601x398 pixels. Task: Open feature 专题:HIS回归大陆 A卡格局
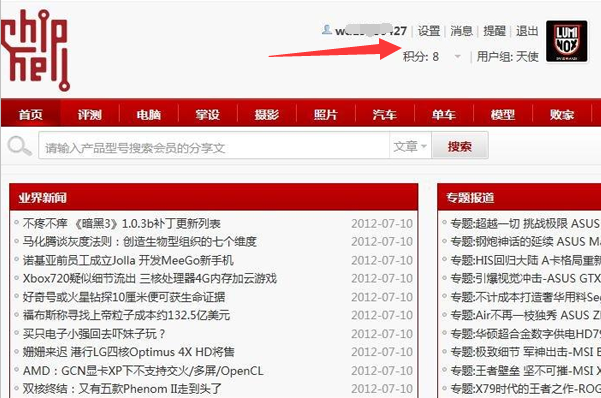(525, 260)
